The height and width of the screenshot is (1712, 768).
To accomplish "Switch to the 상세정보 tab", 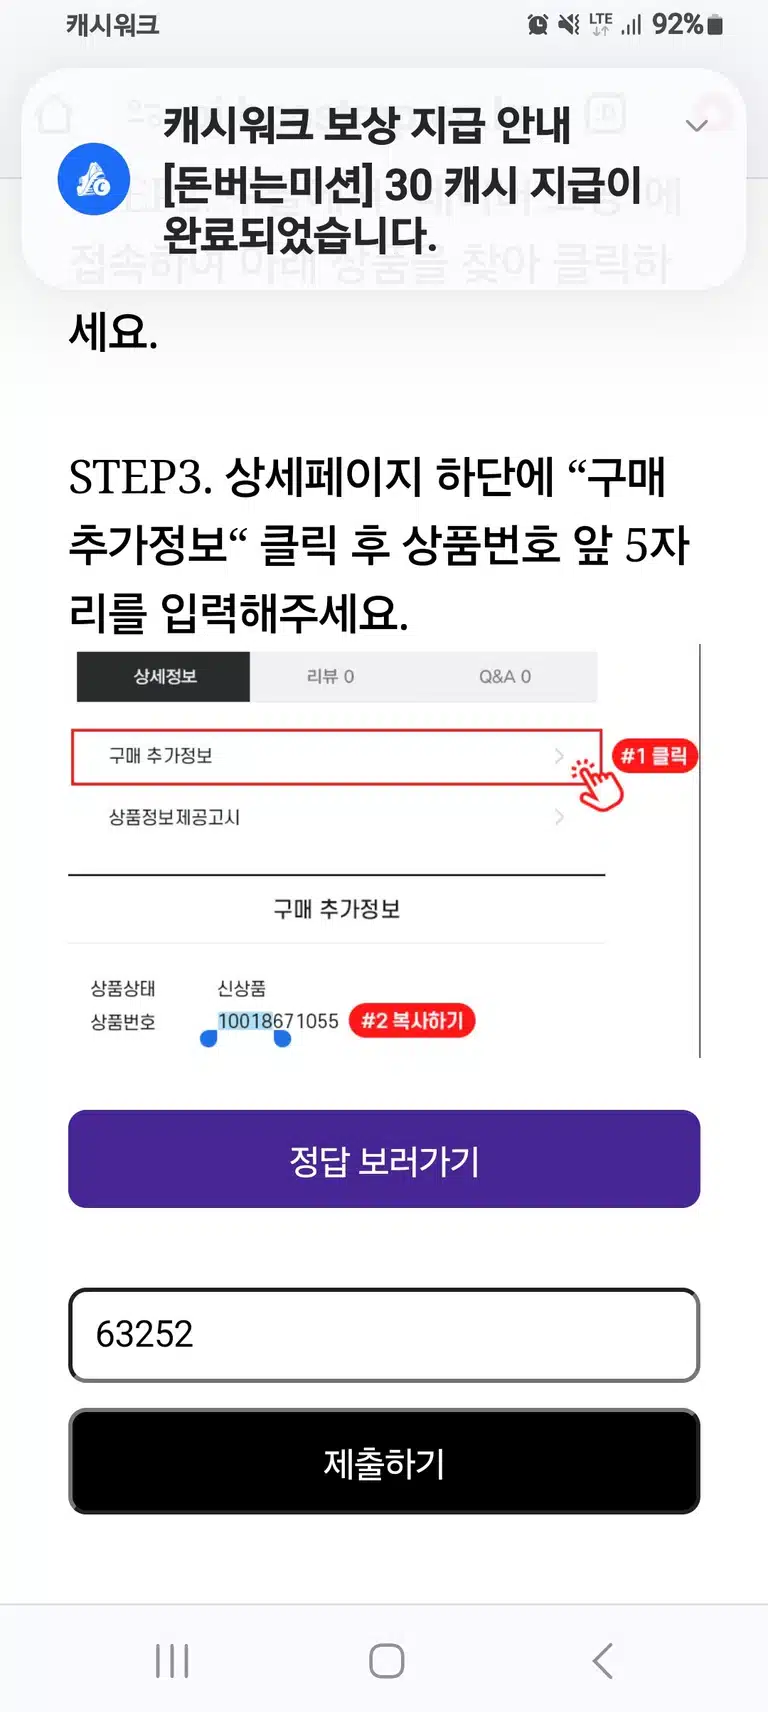I will pyautogui.click(x=163, y=676).
